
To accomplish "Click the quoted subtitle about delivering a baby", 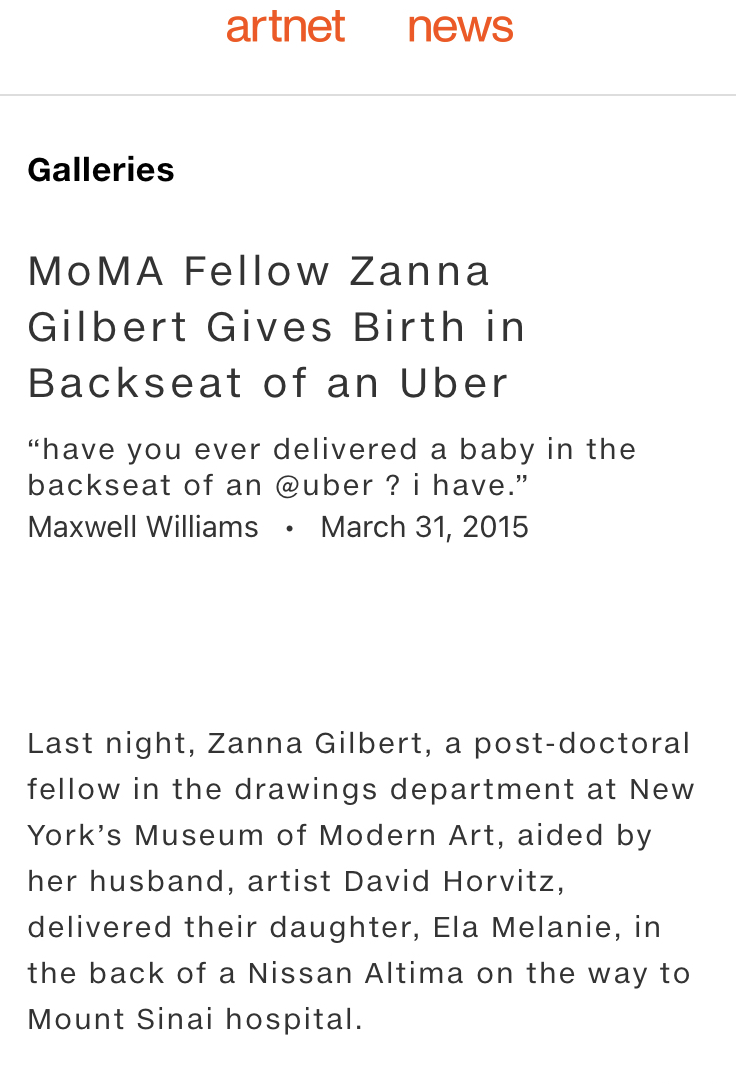I will click(332, 467).
